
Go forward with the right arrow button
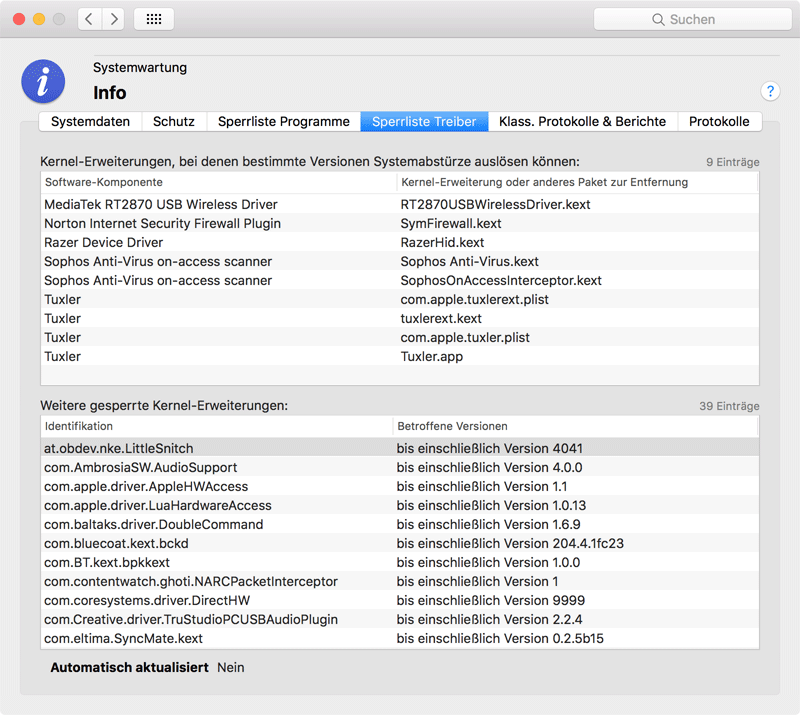pos(113,19)
